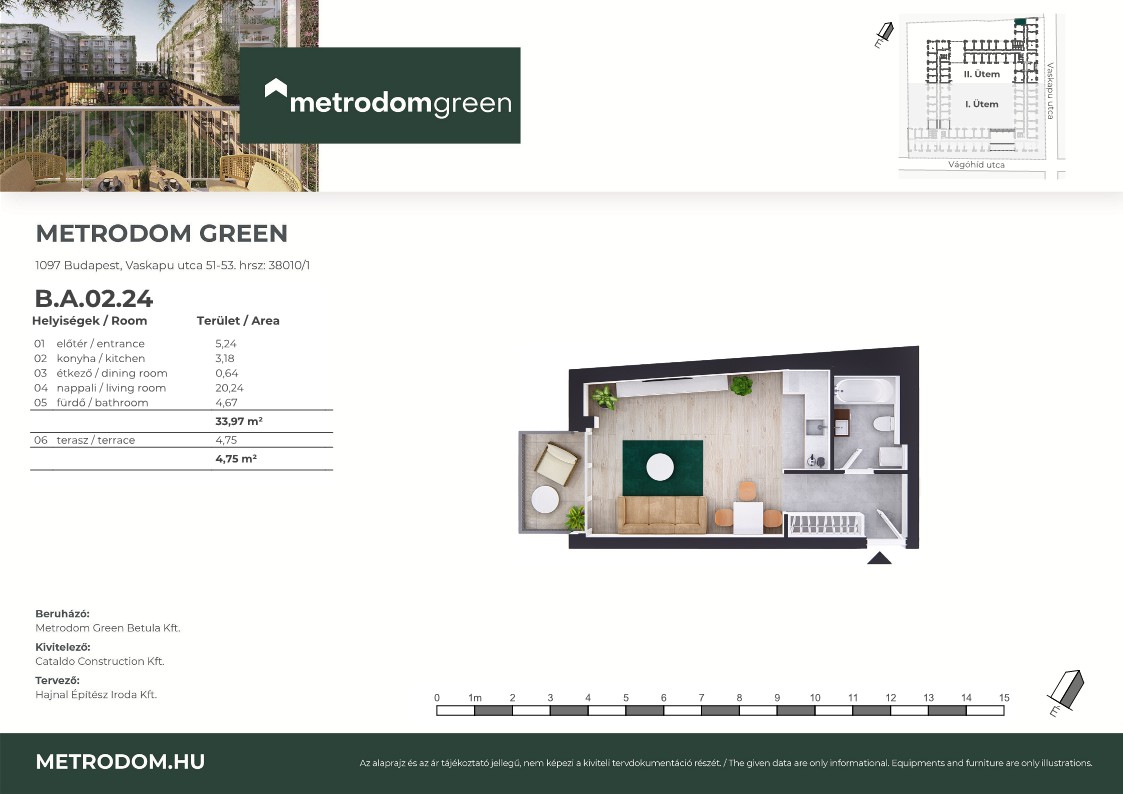Click the black entrance arrow below the floor plan
This screenshot has height=794, width=1123.
[x=879, y=557]
